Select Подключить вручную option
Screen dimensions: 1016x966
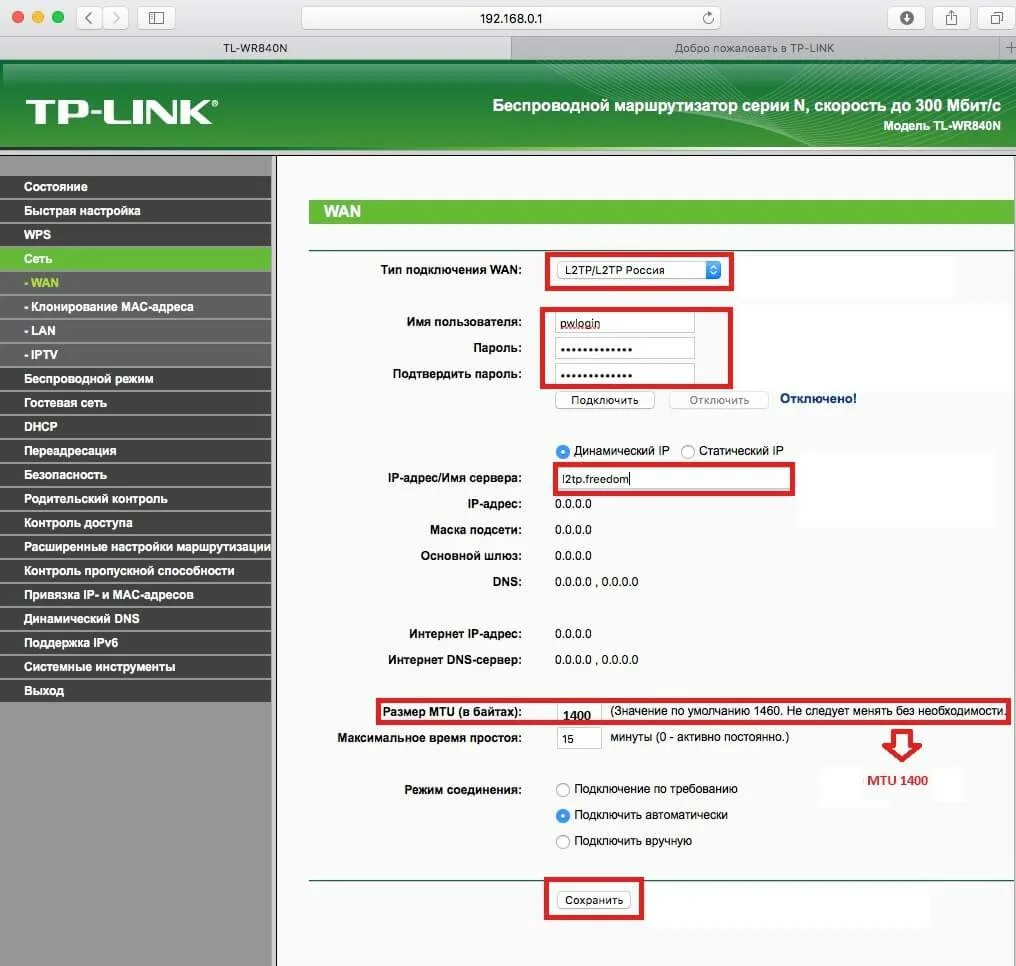point(563,841)
